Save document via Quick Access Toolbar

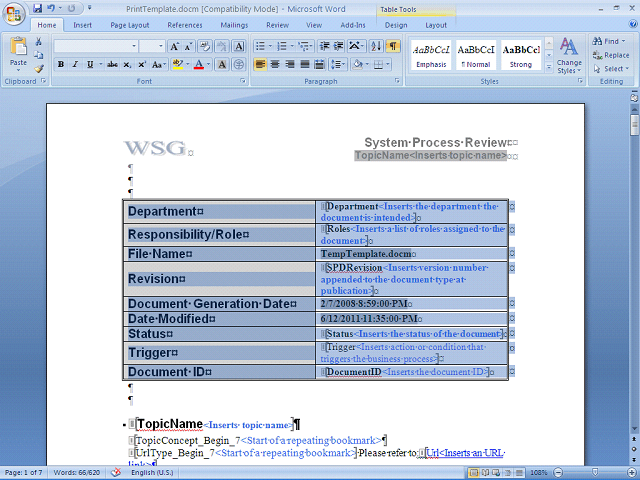[x=38, y=8]
